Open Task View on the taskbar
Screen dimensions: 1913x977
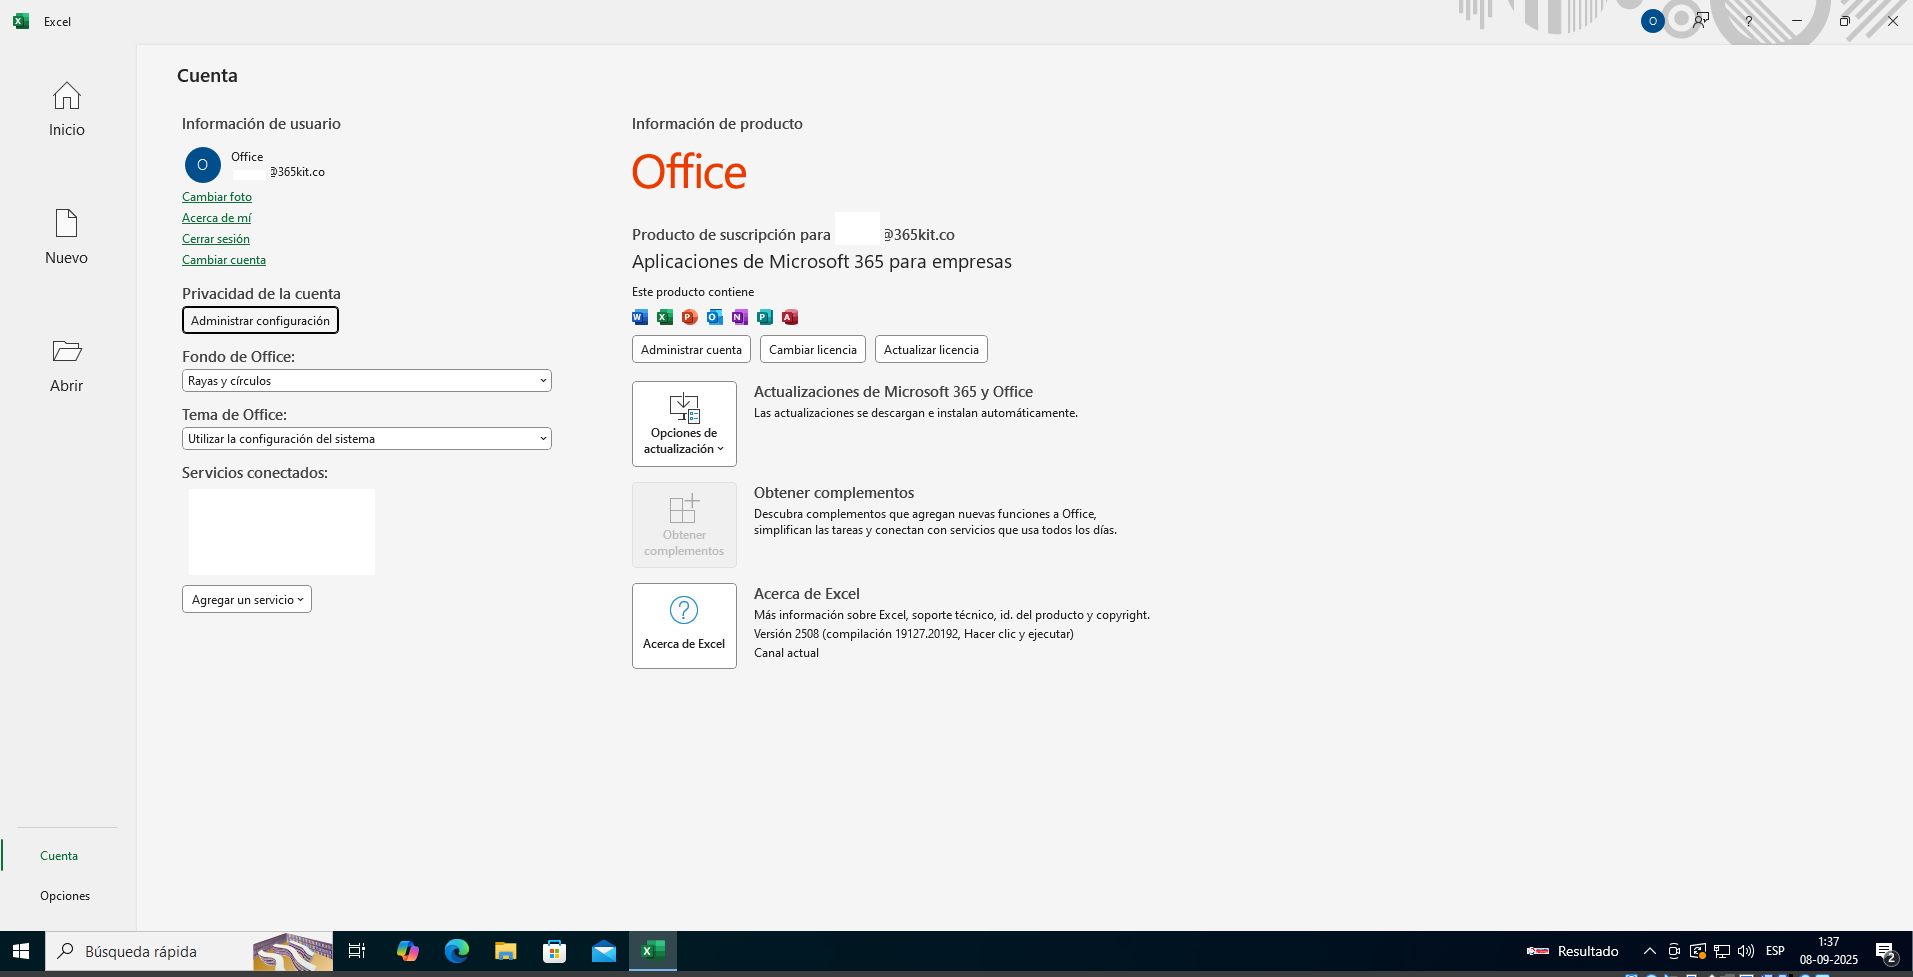point(357,951)
